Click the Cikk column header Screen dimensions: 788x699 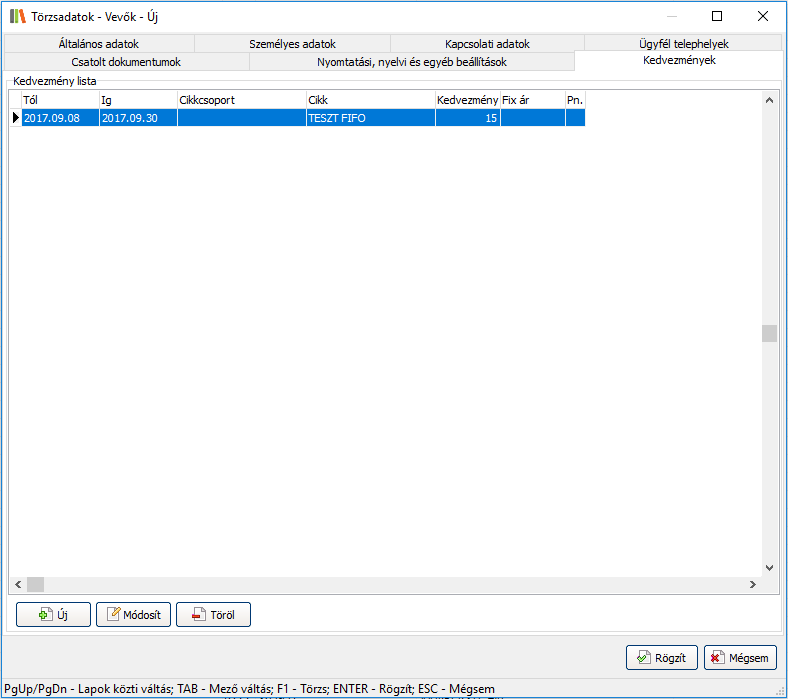370,100
